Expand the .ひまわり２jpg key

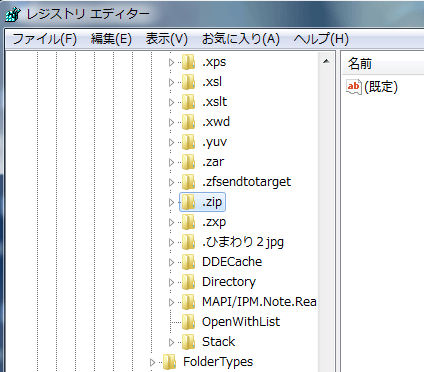171,242
